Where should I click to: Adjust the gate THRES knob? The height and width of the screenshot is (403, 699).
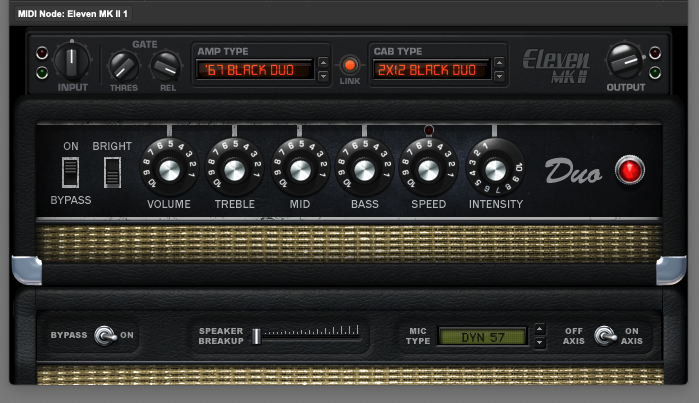(124, 67)
